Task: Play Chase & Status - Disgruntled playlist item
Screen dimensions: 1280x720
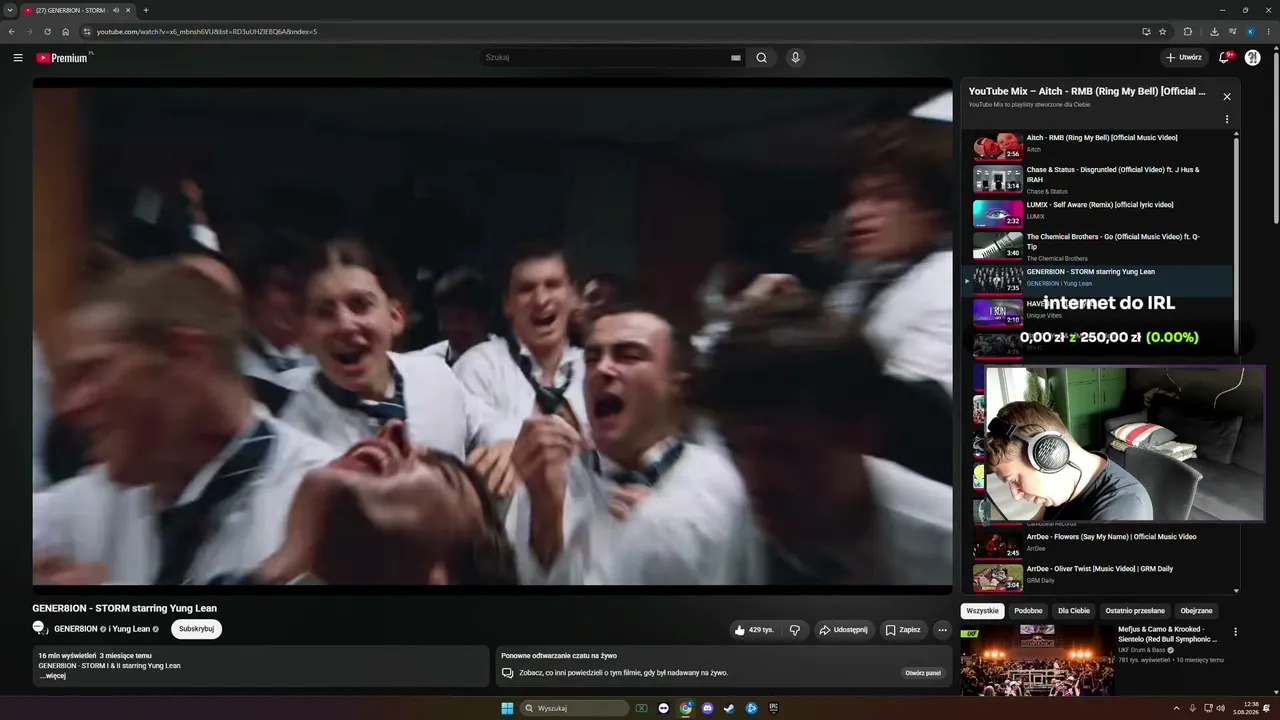Action: click(1098, 180)
